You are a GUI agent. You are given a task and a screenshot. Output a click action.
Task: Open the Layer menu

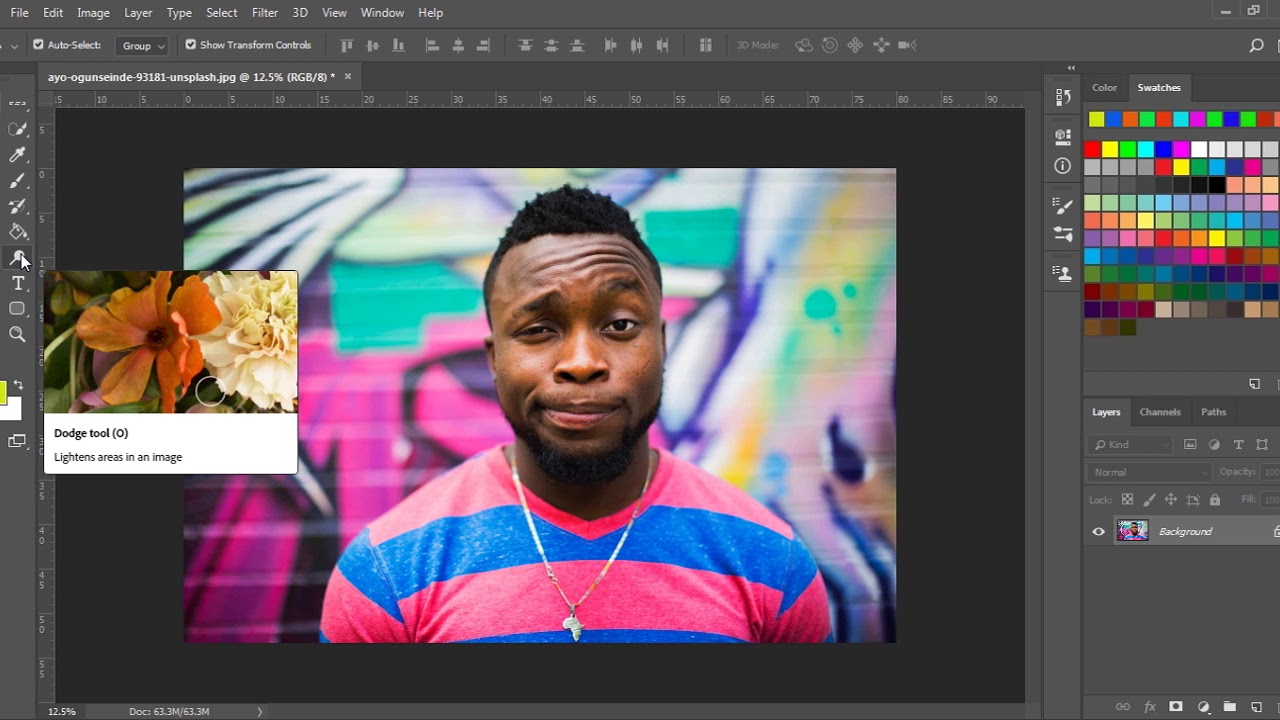(x=138, y=13)
